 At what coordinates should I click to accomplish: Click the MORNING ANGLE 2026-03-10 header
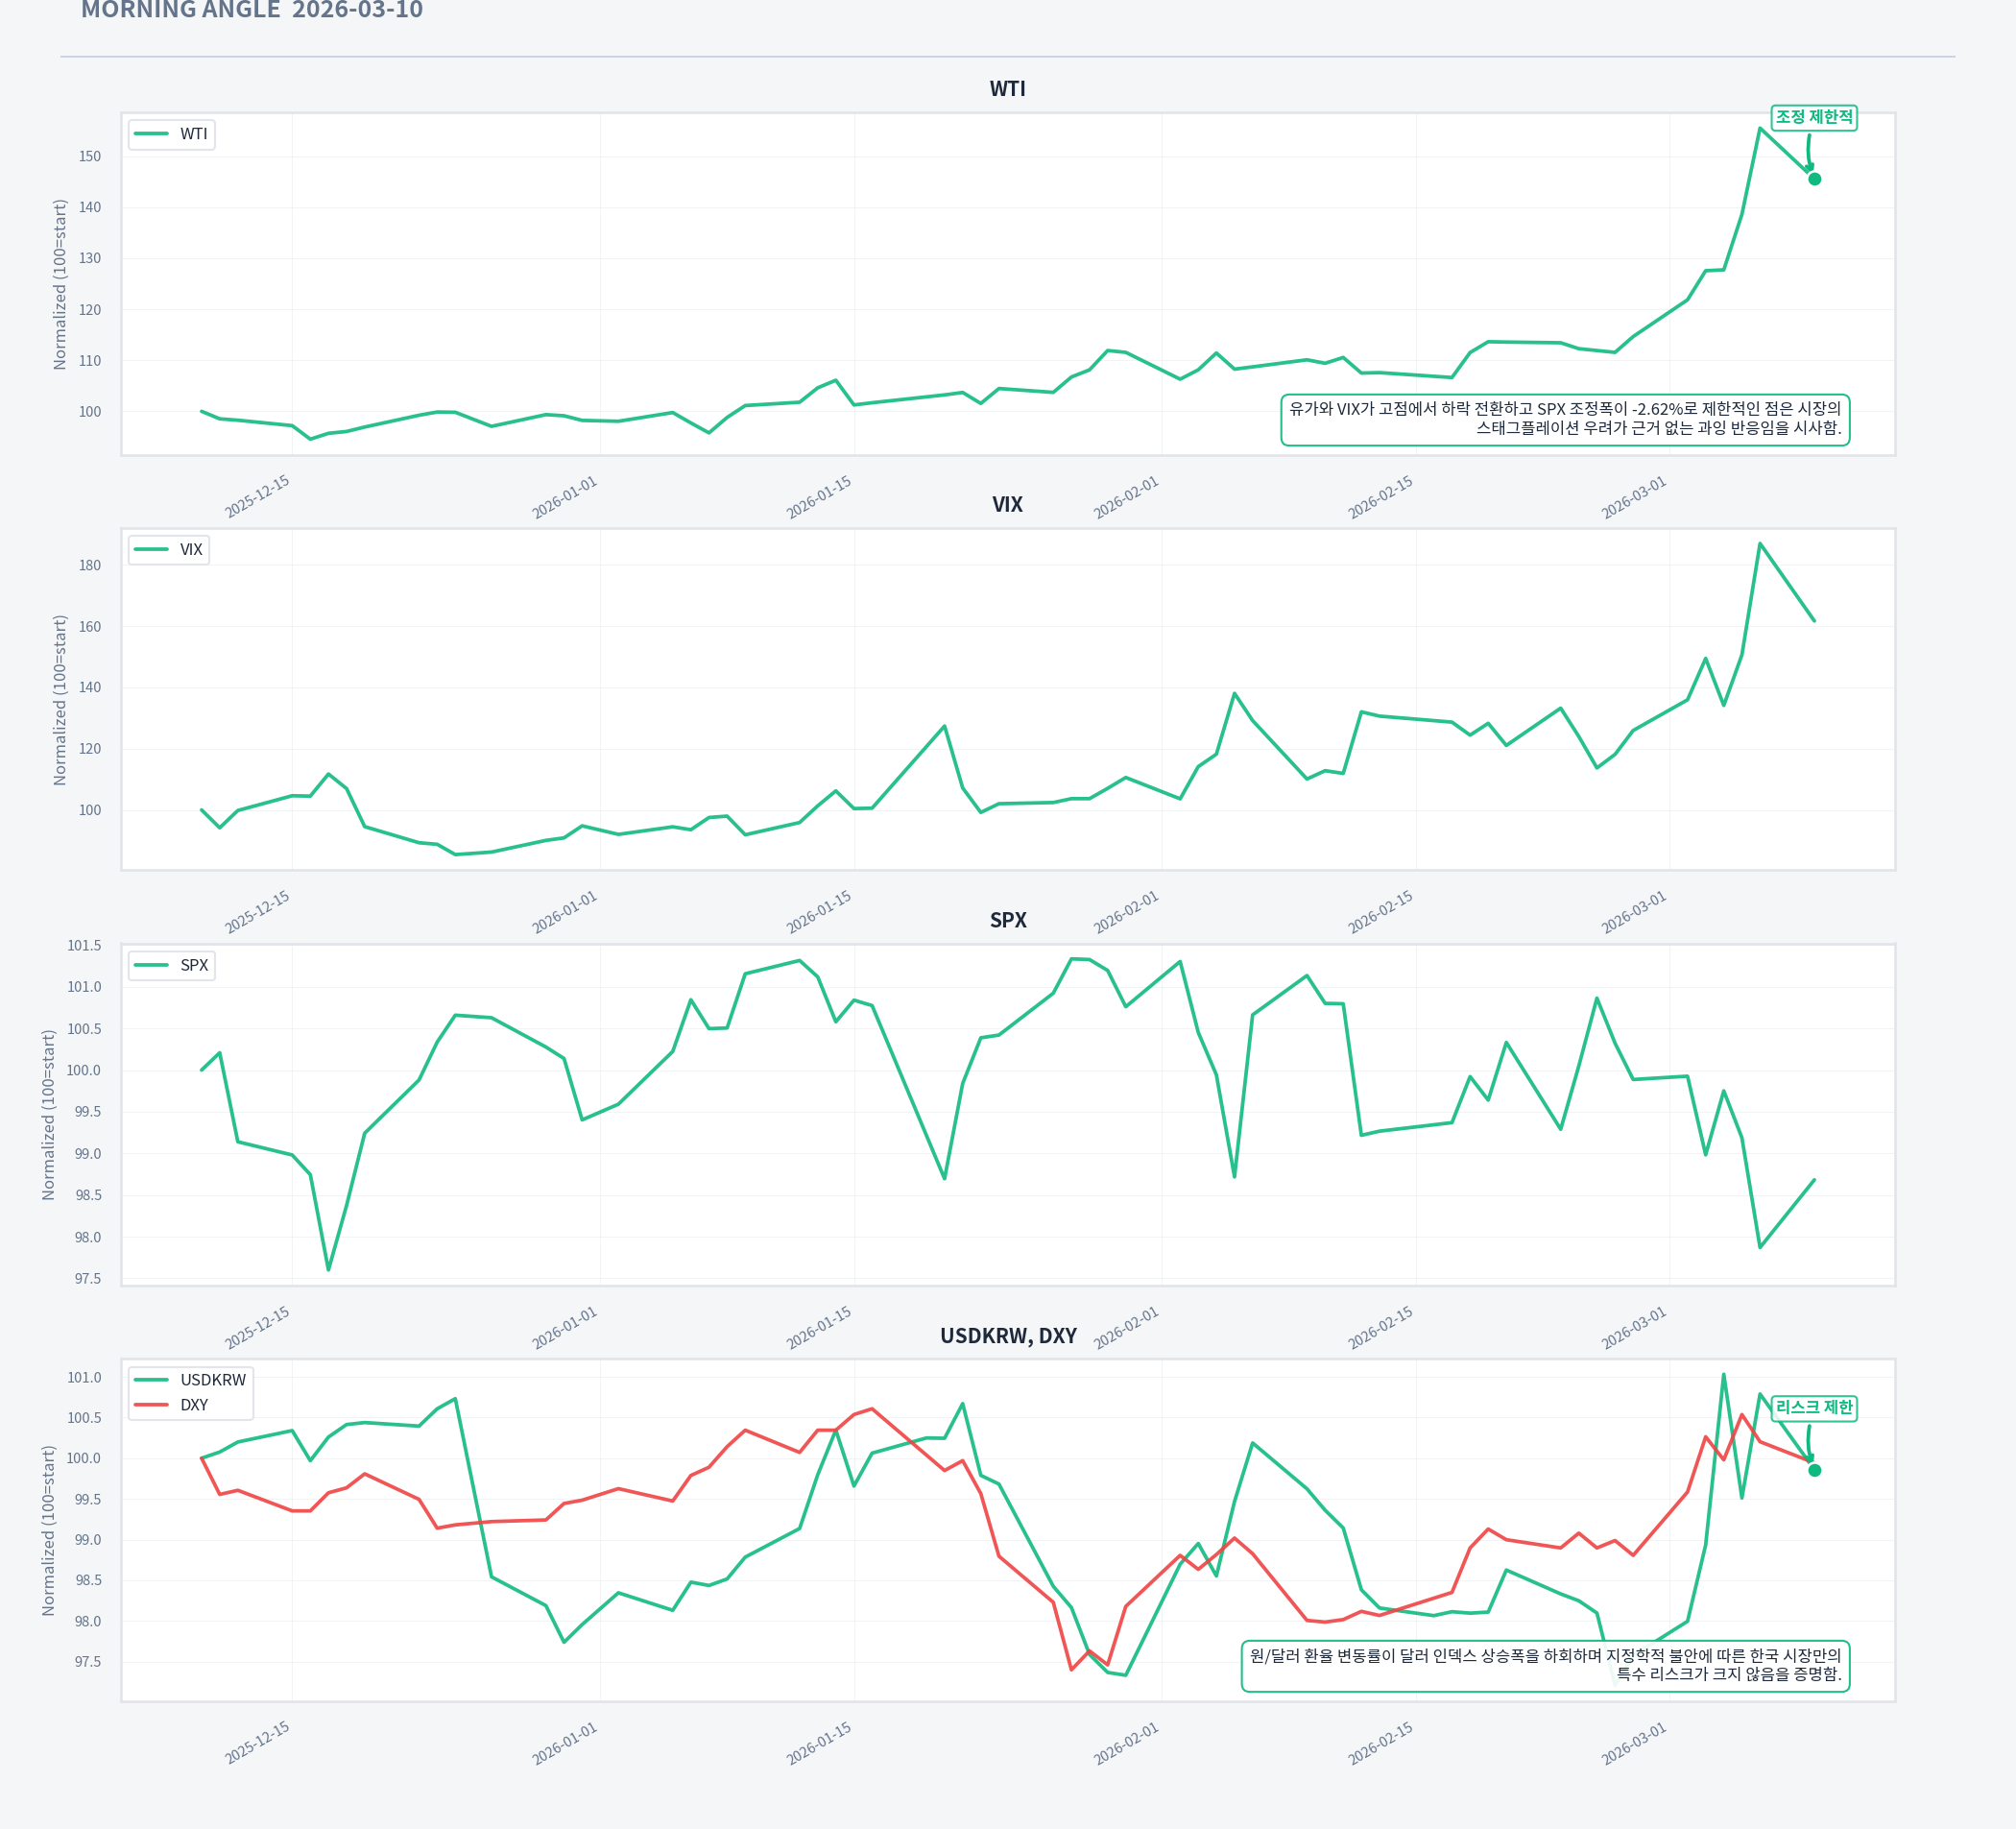coord(251,11)
